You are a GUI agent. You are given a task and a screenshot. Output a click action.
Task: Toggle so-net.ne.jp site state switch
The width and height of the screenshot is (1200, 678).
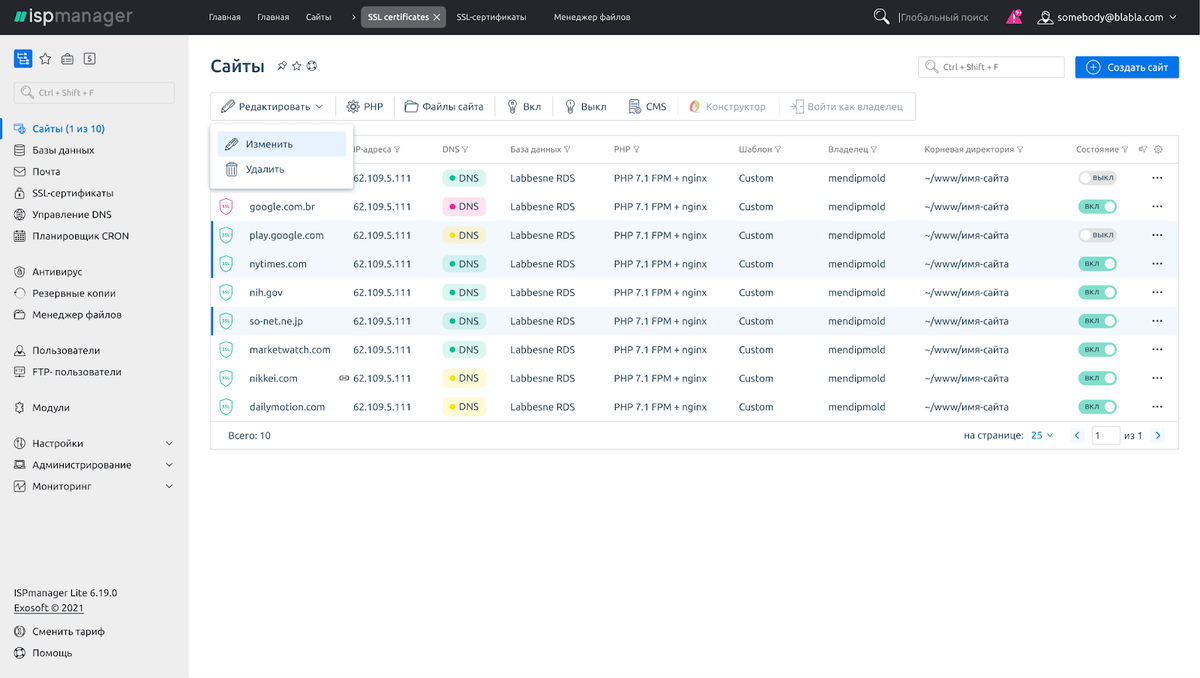pos(1097,321)
